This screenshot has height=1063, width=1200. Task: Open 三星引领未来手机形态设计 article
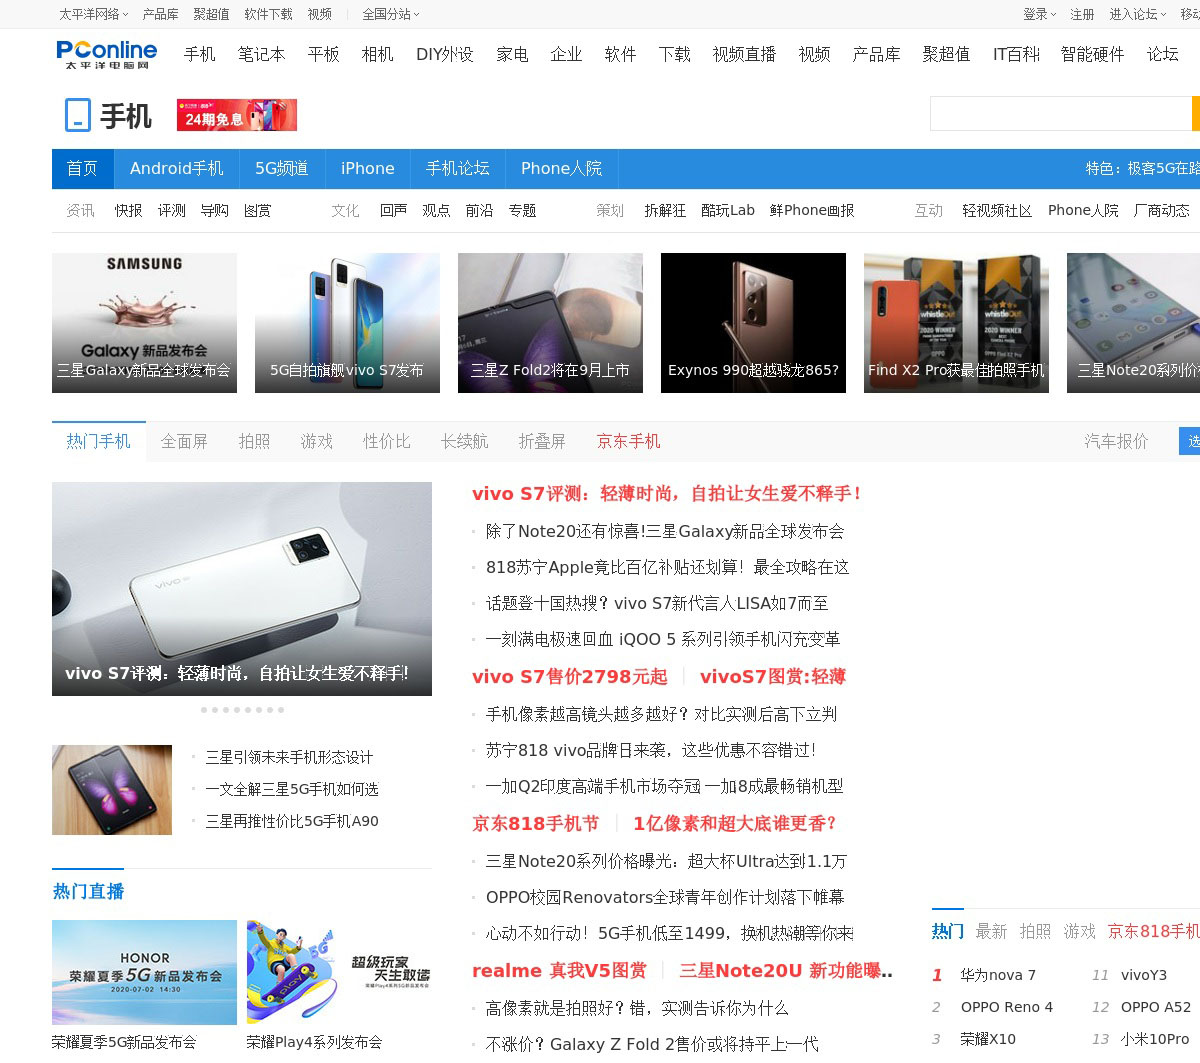pos(289,757)
